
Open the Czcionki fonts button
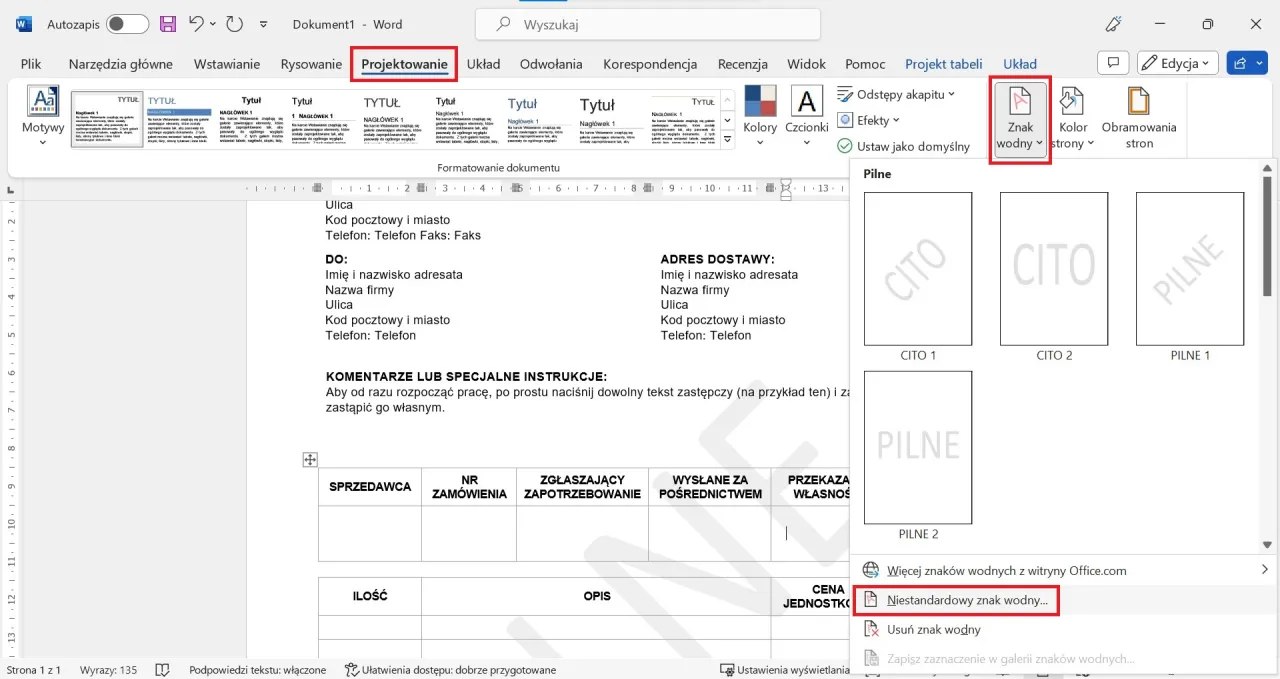click(x=806, y=117)
